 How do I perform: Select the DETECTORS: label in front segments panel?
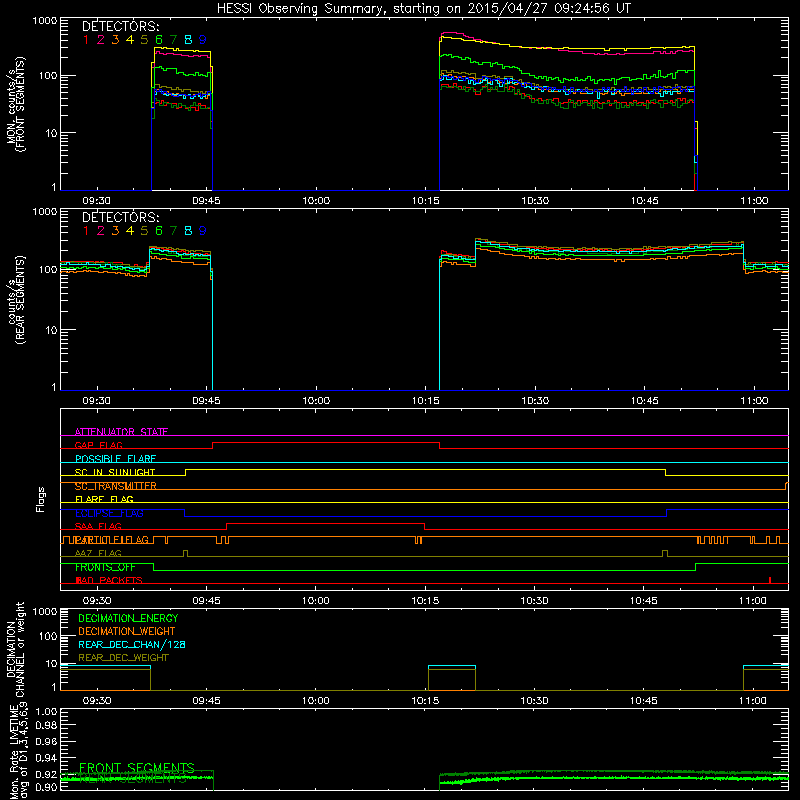coord(121,26)
